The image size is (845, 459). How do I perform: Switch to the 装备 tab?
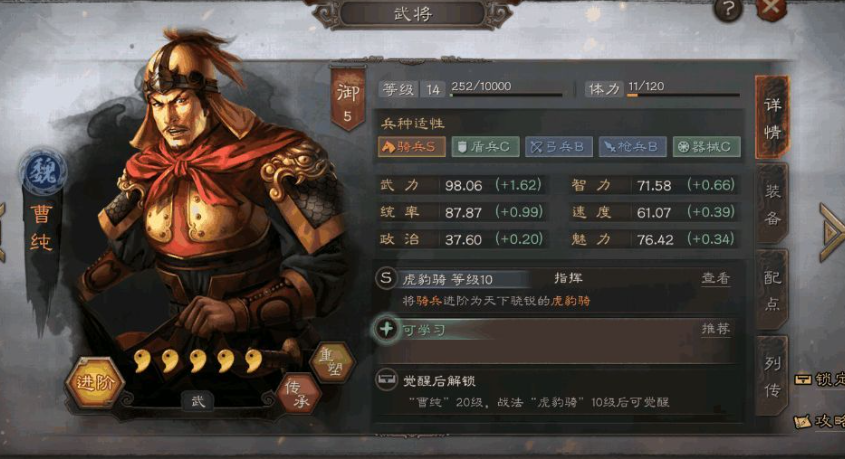pyautogui.click(x=772, y=204)
